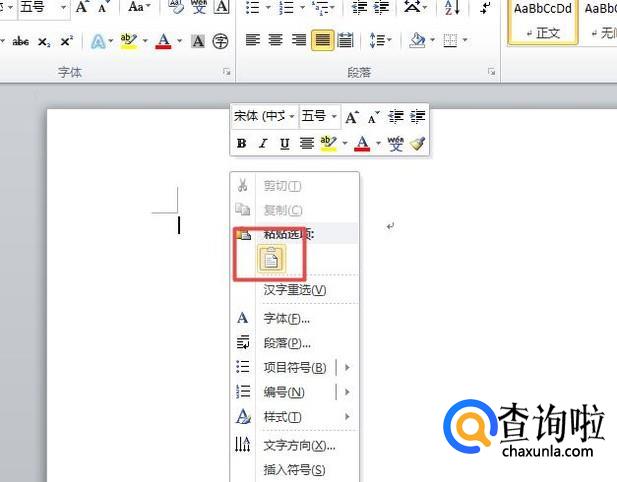The image size is (617, 482).
Task: Apply ribbon red font color
Action: pyautogui.click(x=164, y=41)
